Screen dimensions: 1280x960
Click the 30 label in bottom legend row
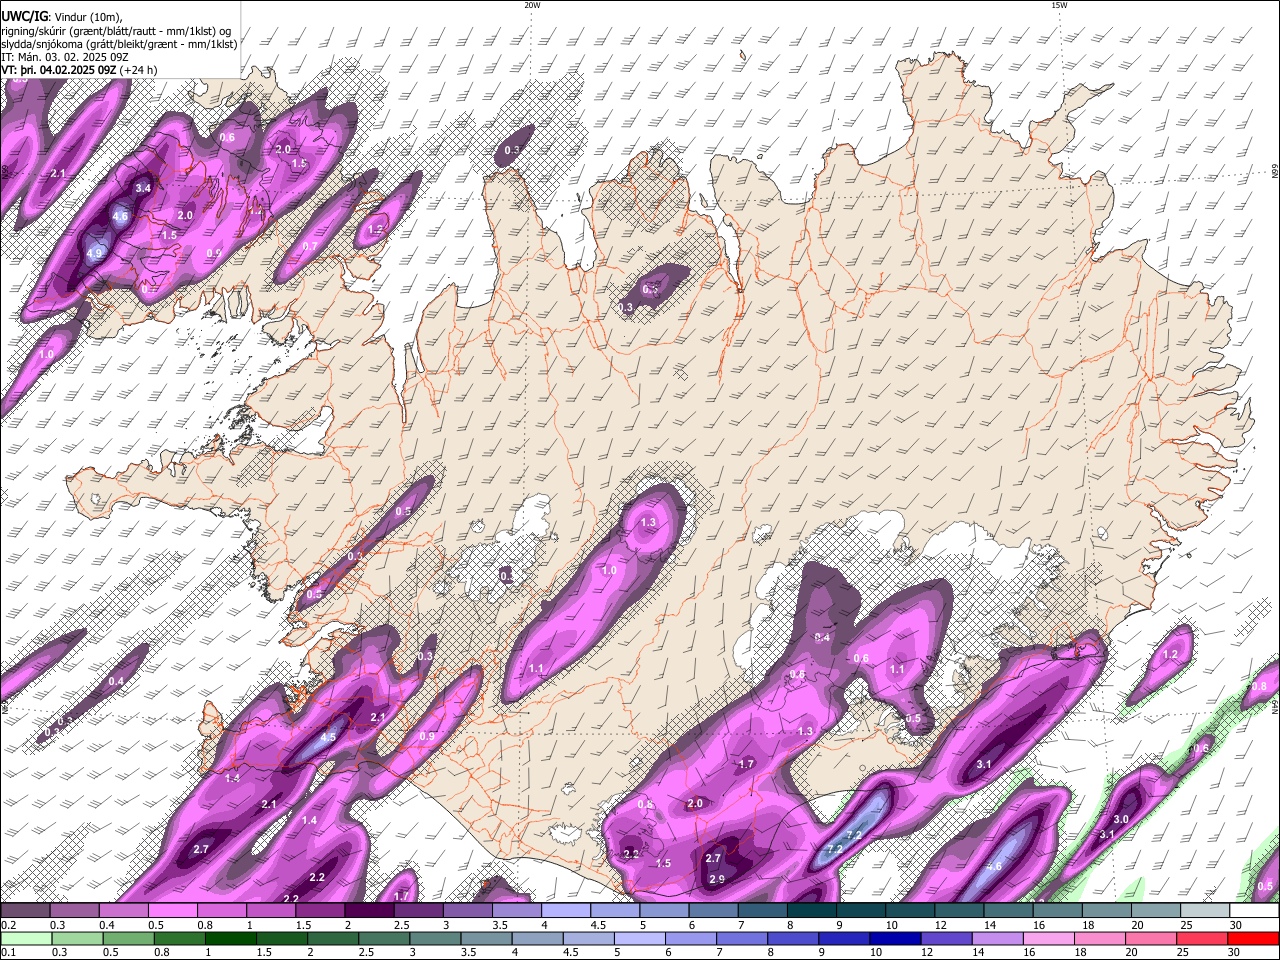pyautogui.click(x=1234, y=952)
